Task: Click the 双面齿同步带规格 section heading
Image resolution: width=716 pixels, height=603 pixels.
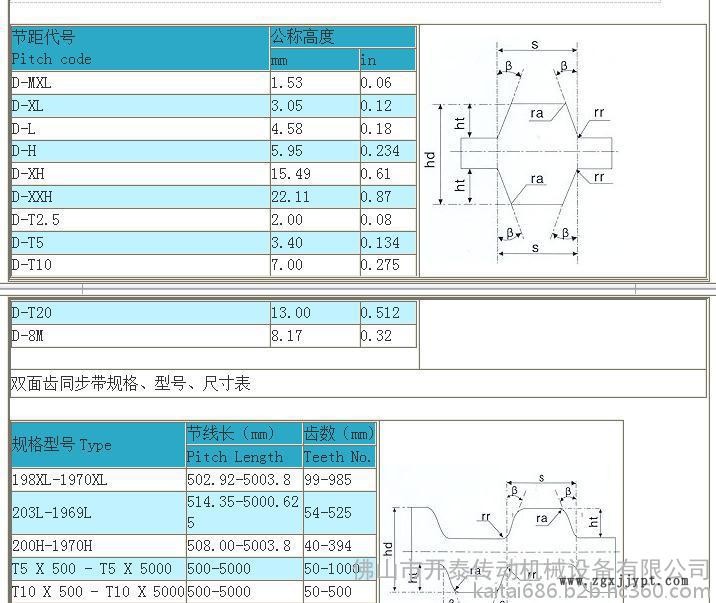Action: pyautogui.click(x=130, y=383)
